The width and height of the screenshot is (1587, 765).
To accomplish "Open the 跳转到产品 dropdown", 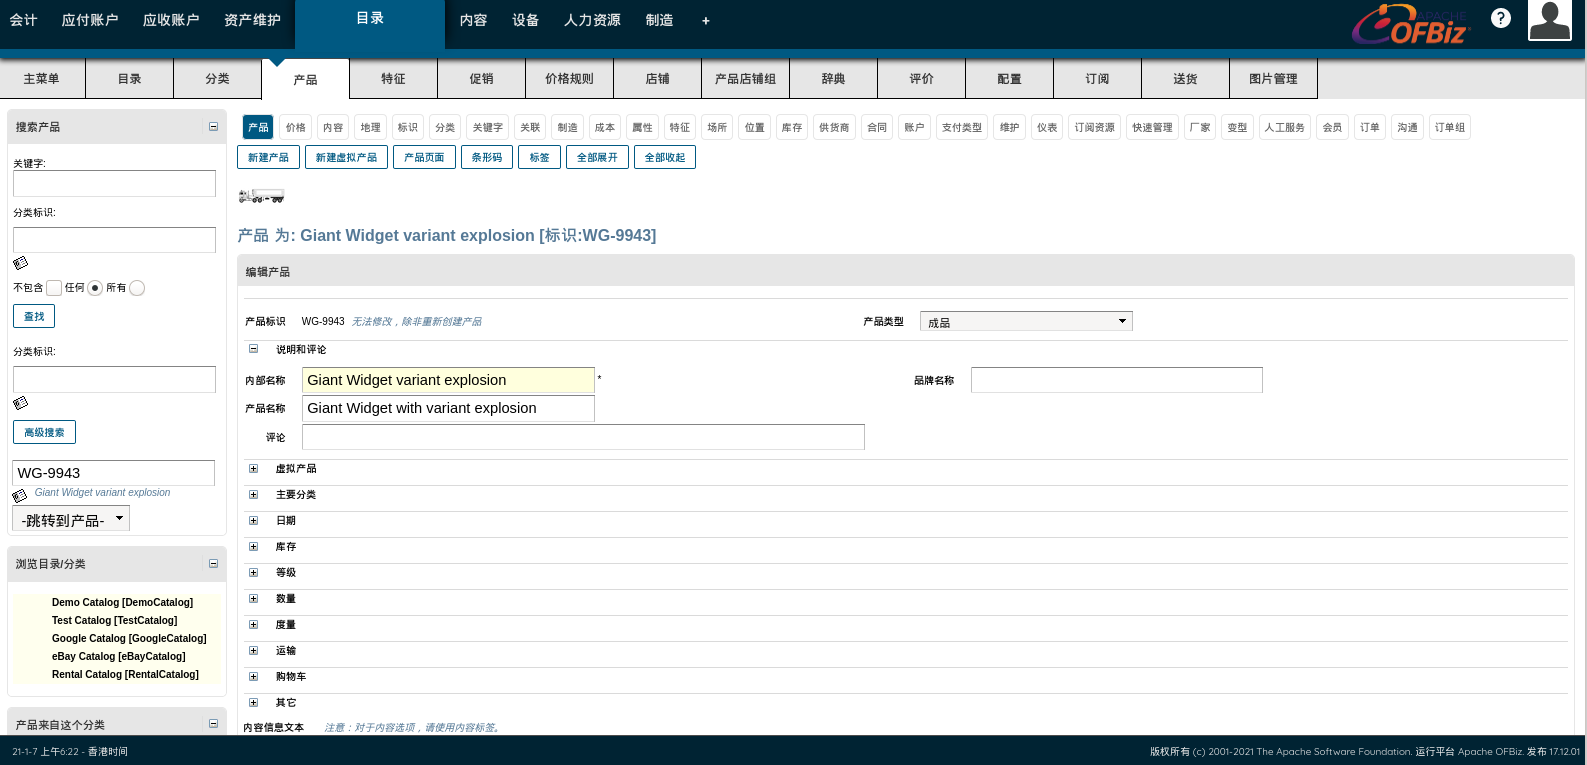I will tap(71, 519).
